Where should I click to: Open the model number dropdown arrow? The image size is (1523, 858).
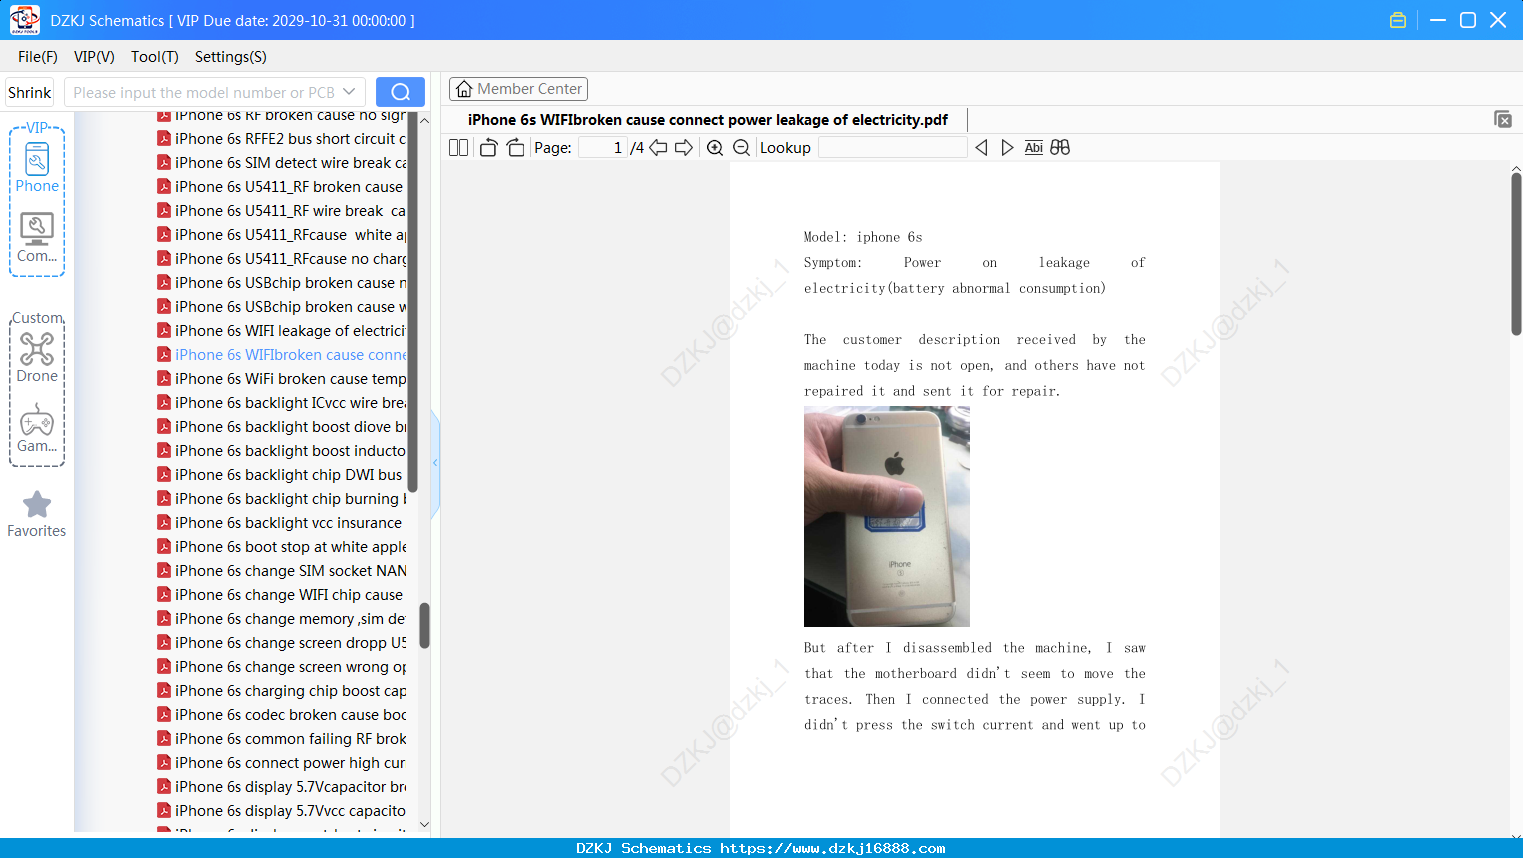point(349,92)
